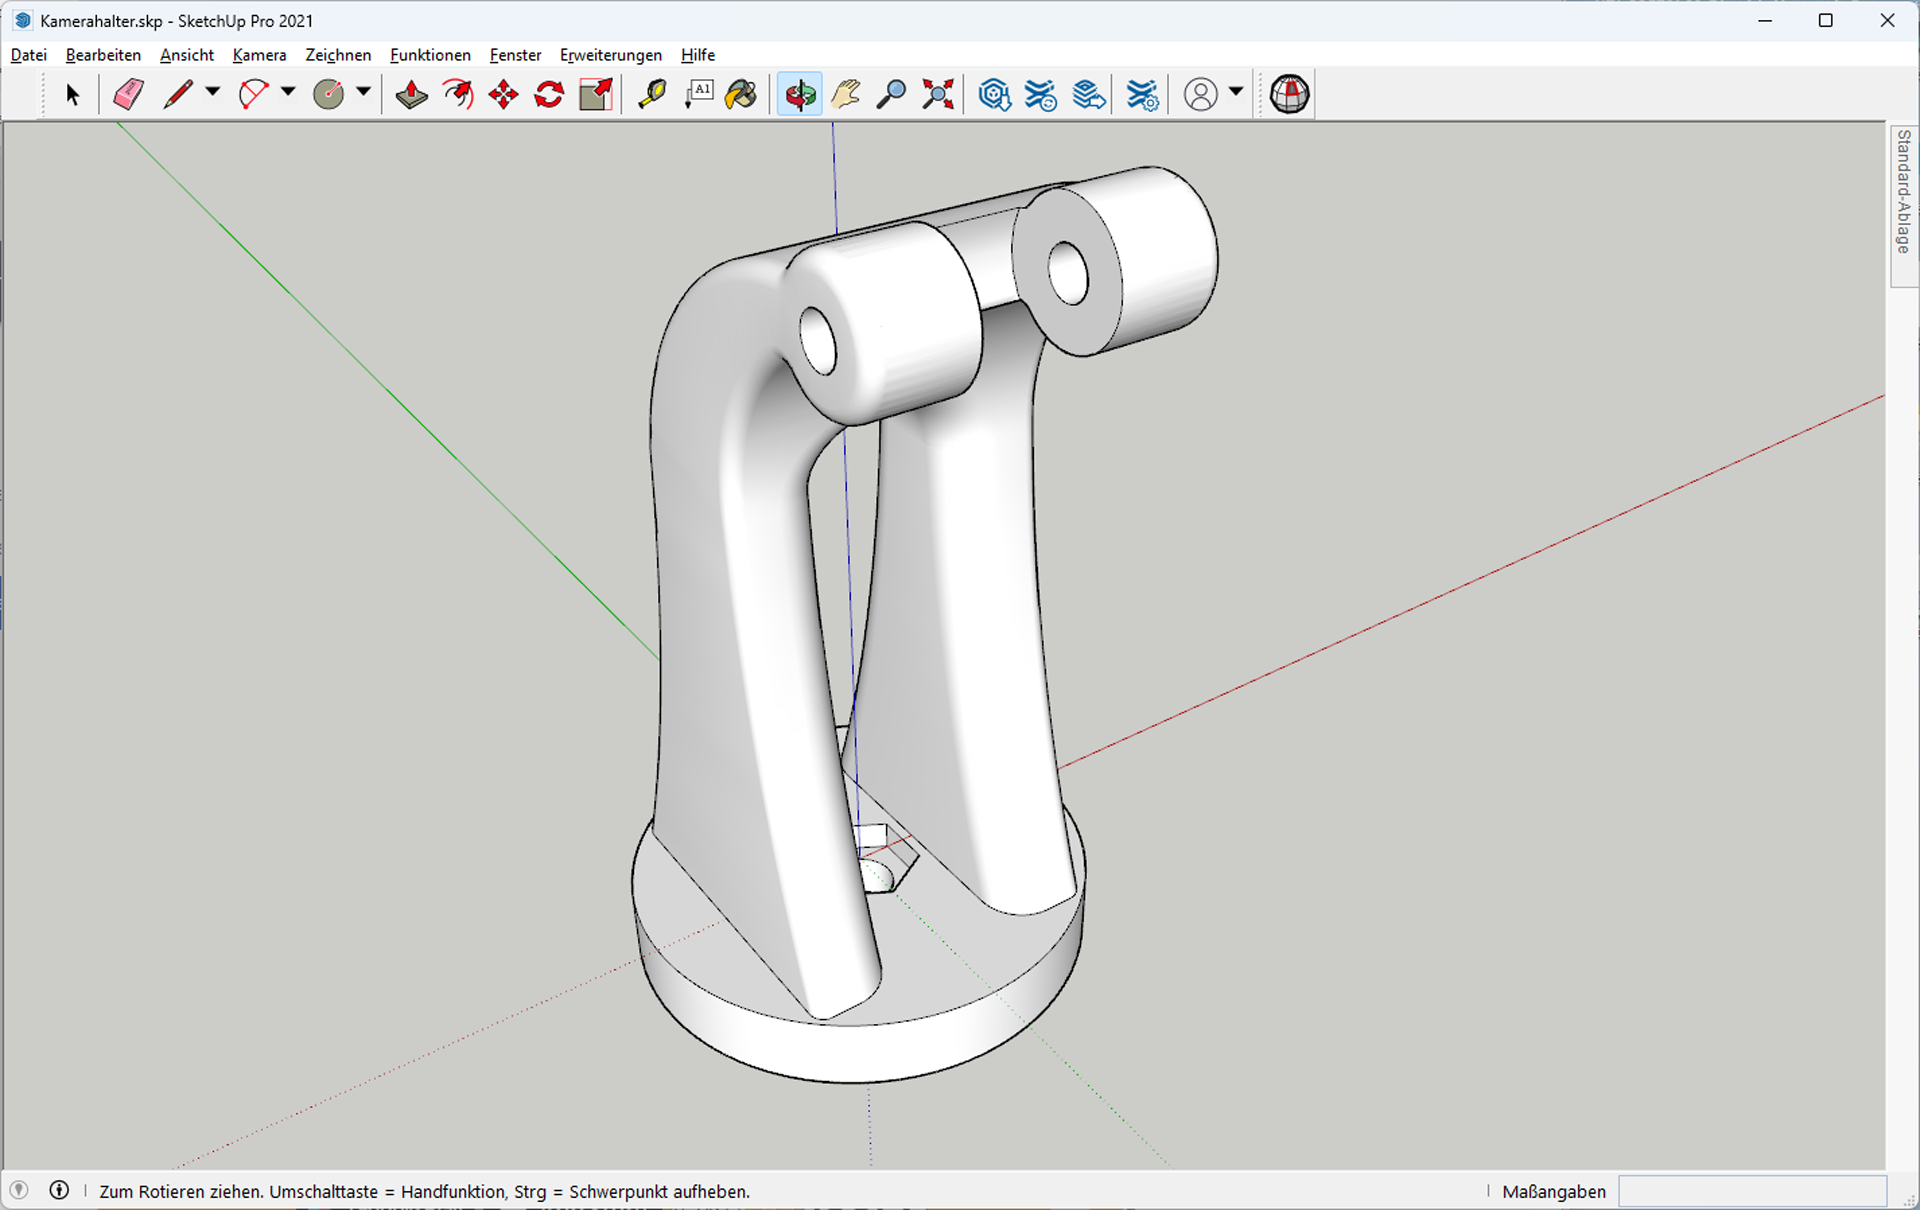
Task: Select the Move tool
Action: (x=503, y=95)
